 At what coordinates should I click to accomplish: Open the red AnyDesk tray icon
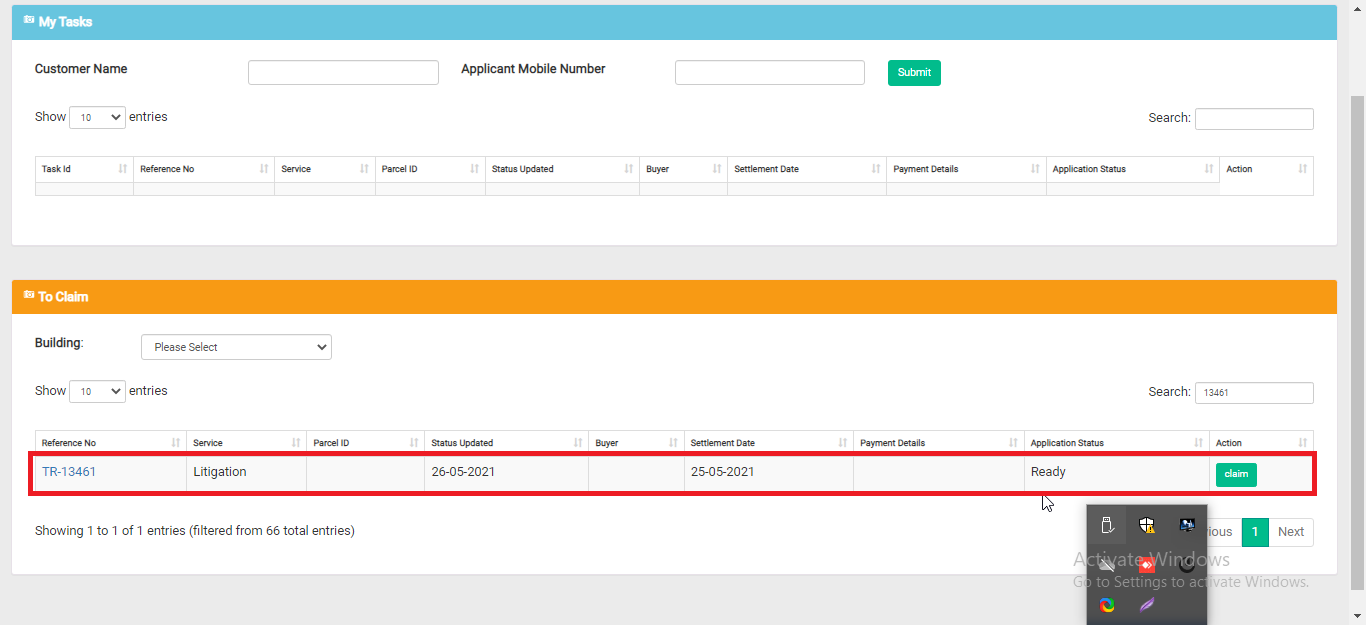(x=1147, y=565)
